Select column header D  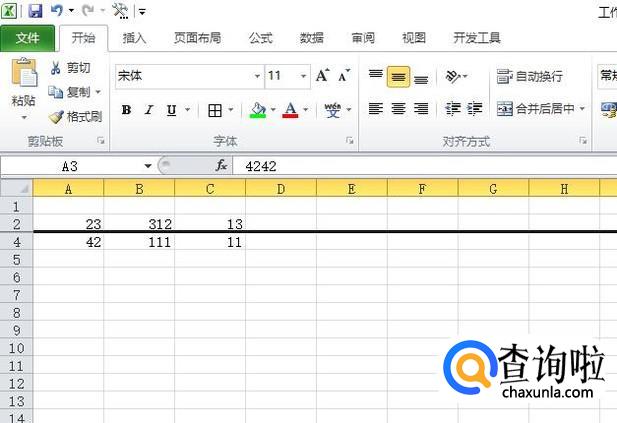coord(281,189)
